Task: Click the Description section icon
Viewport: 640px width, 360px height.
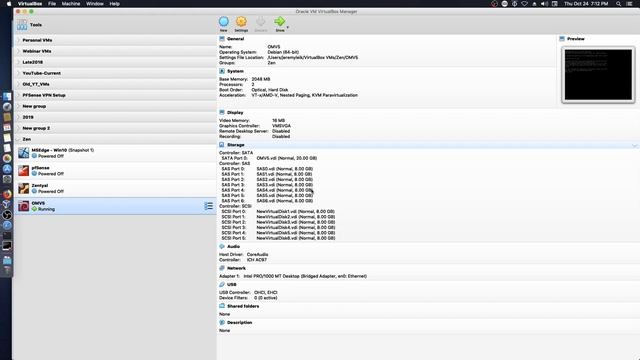Action: click(222, 322)
